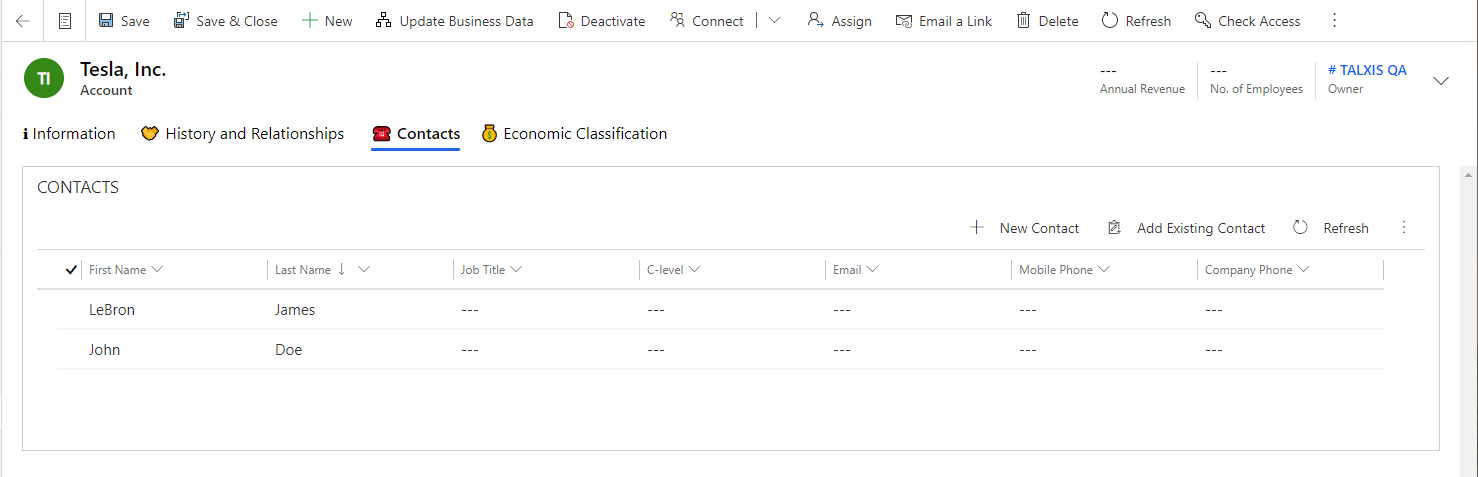Image resolution: width=1478 pixels, height=477 pixels.
Task: Expand the Connect split-button chevron
Action: [x=775, y=21]
